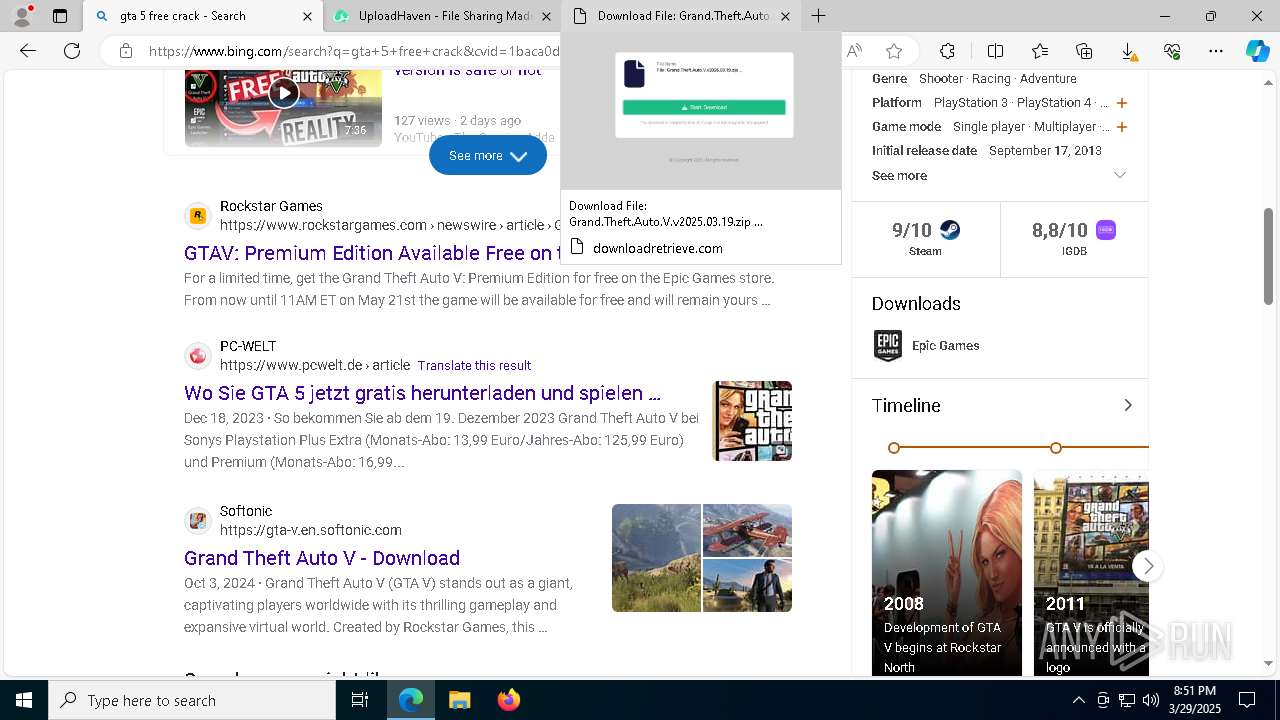This screenshot has width=1280, height=720.
Task: Open the Edge profile icon
Action: click(x=22, y=16)
